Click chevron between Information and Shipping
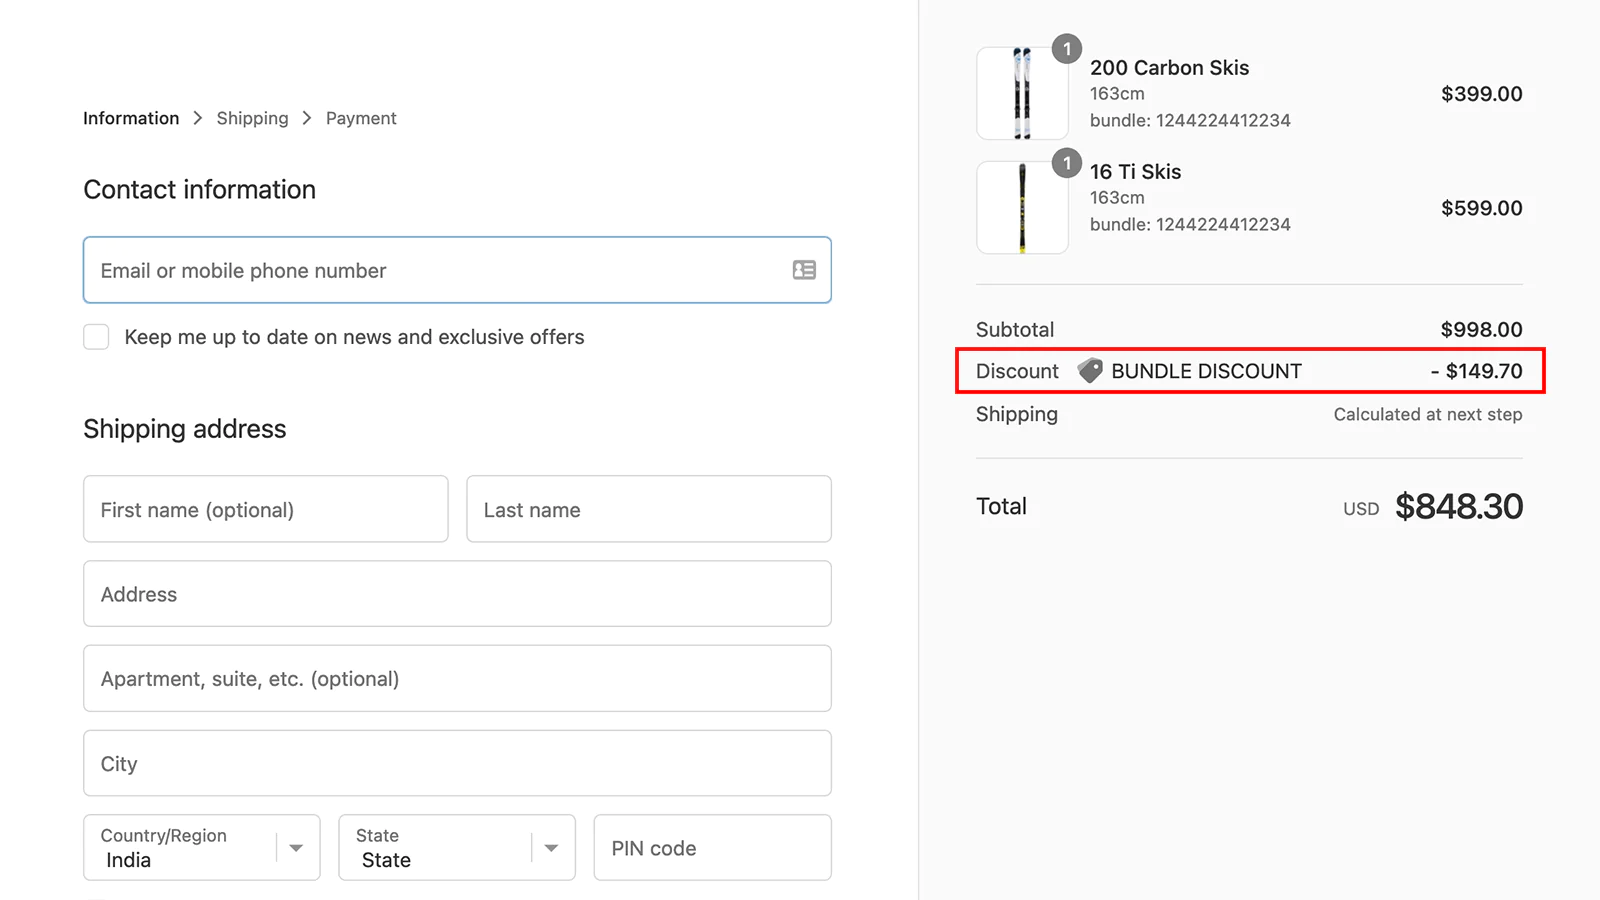The height and width of the screenshot is (900, 1600). pyautogui.click(x=198, y=118)
